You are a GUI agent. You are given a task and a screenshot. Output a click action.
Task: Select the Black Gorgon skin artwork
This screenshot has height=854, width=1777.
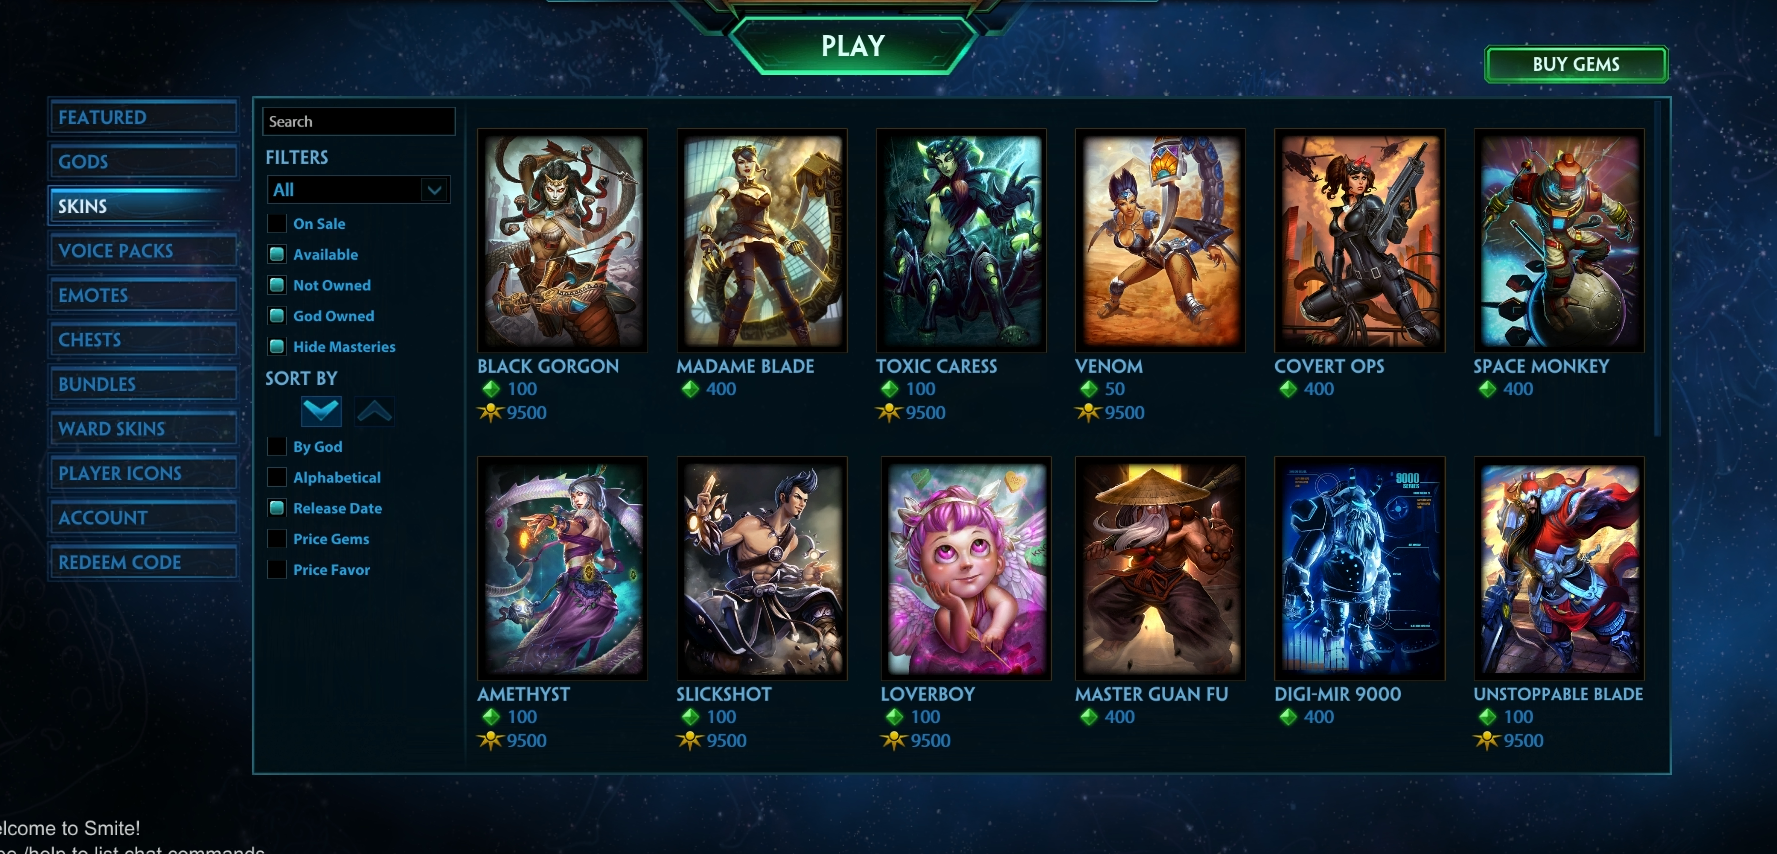click(562, 241)
